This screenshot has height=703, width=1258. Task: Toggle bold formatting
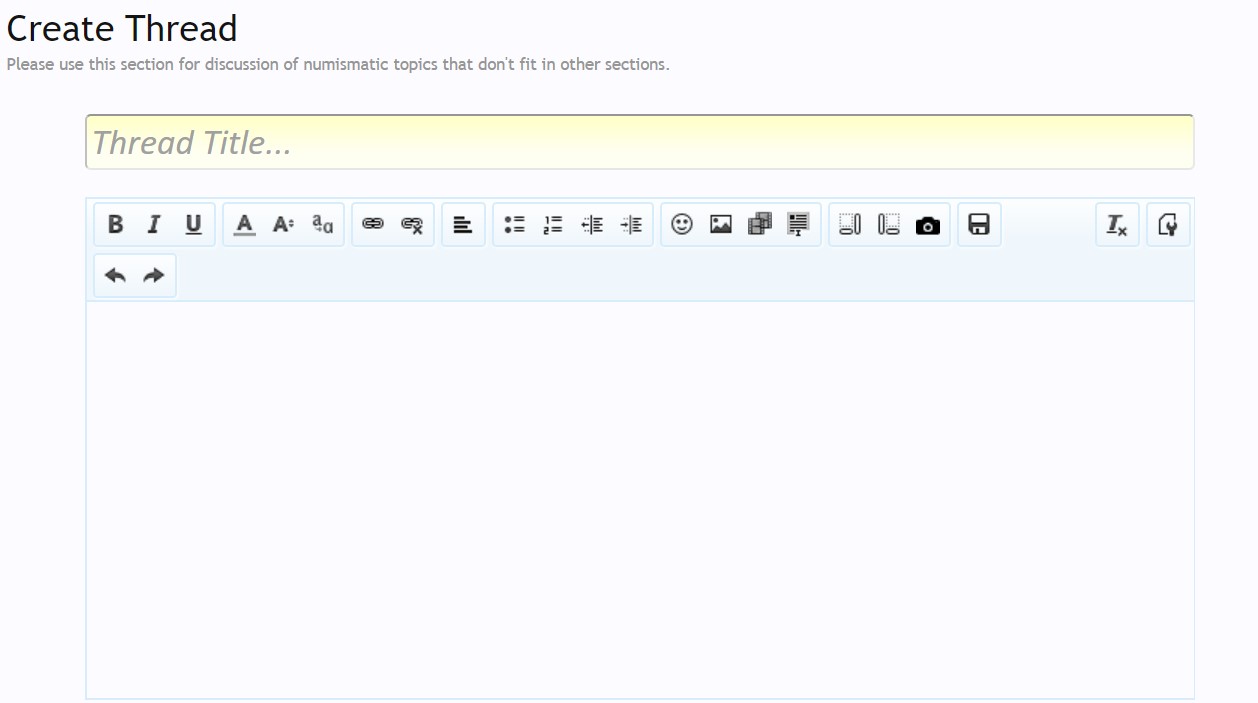(x=115, y=225)
